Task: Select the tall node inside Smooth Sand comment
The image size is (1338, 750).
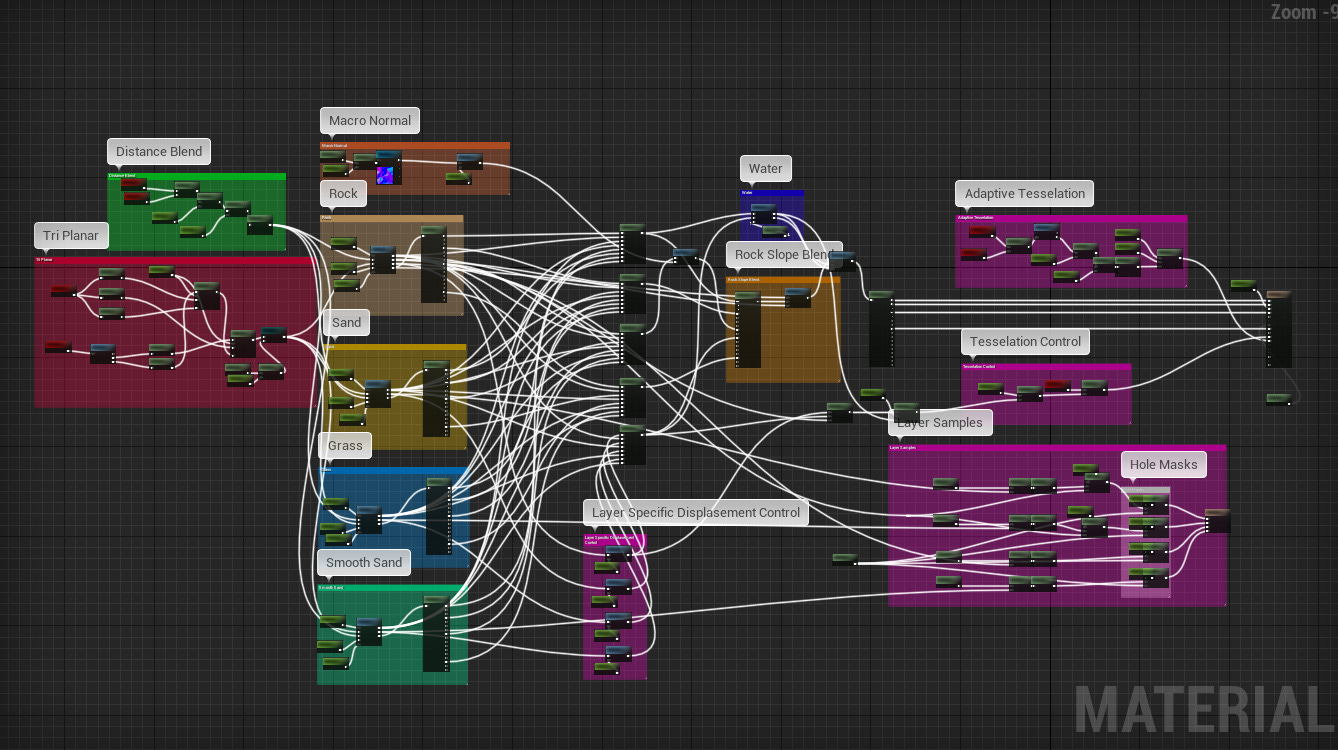Action: [x=436, y=633]
